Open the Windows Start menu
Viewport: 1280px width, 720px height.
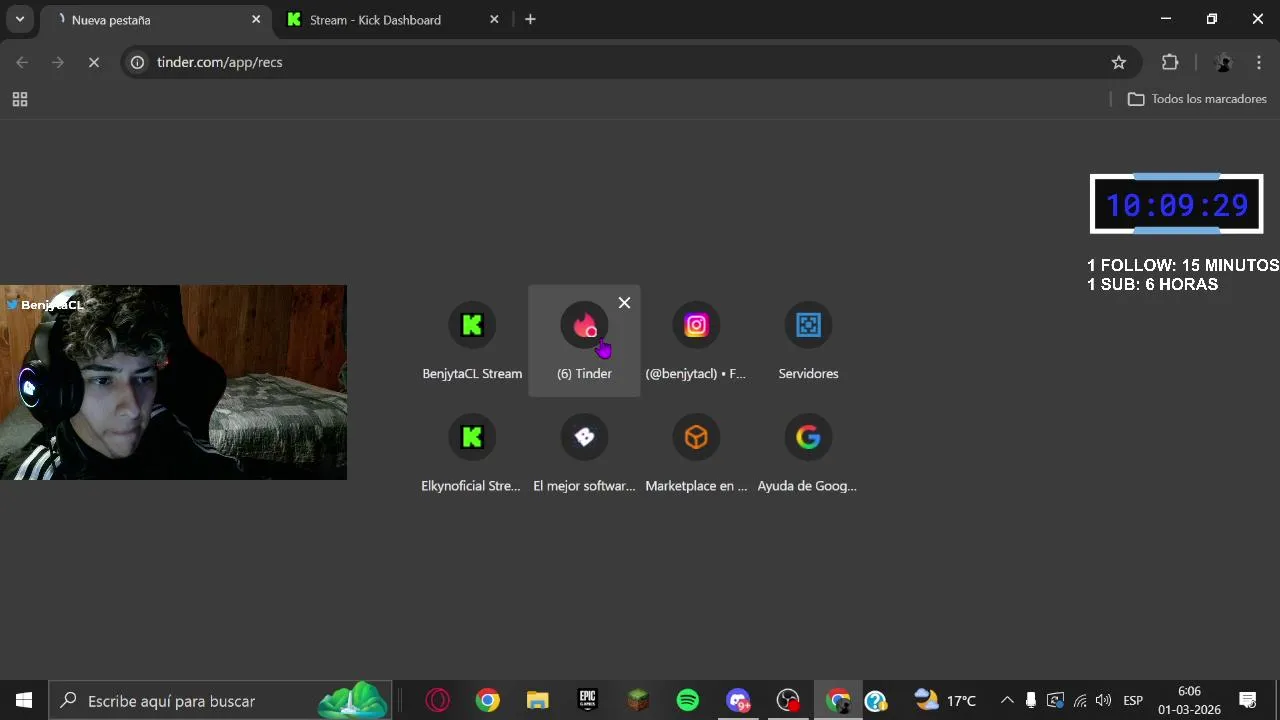point(24,701)
